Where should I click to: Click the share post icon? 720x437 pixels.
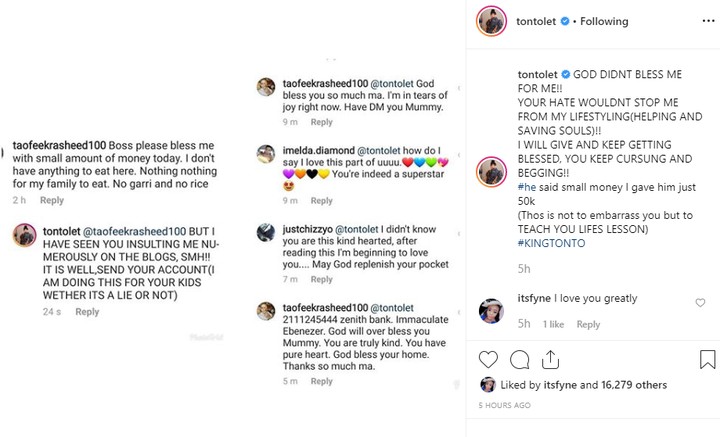tap(552, 359)
